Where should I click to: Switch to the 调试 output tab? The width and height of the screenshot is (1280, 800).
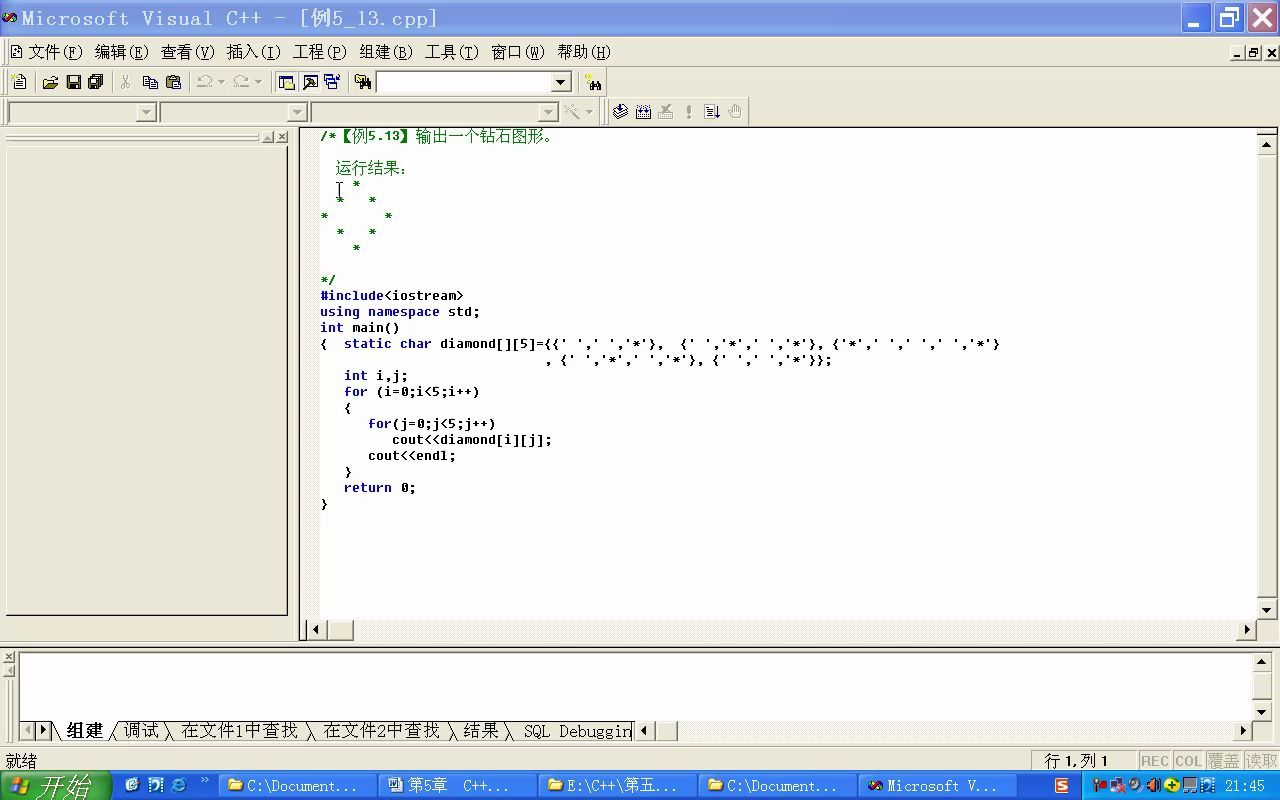click(x=141, y=730)
